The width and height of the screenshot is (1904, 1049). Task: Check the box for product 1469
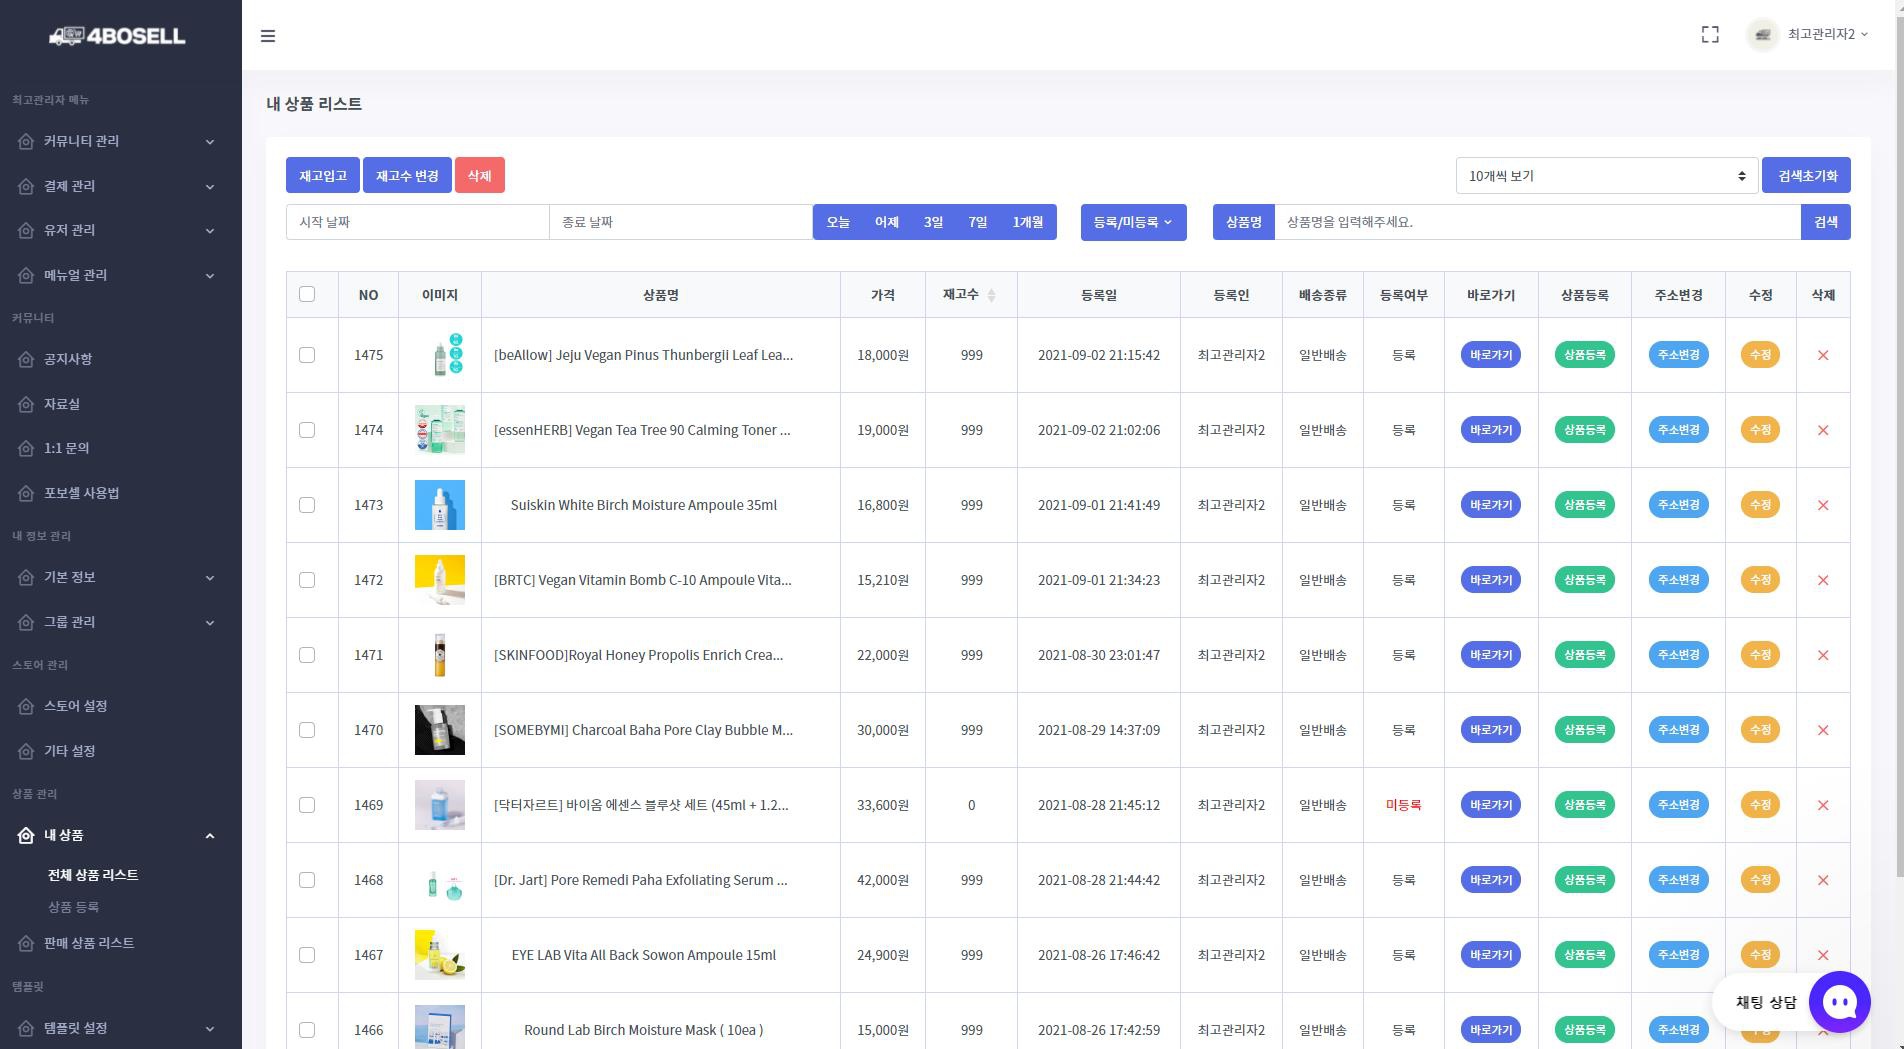[307, 805]
